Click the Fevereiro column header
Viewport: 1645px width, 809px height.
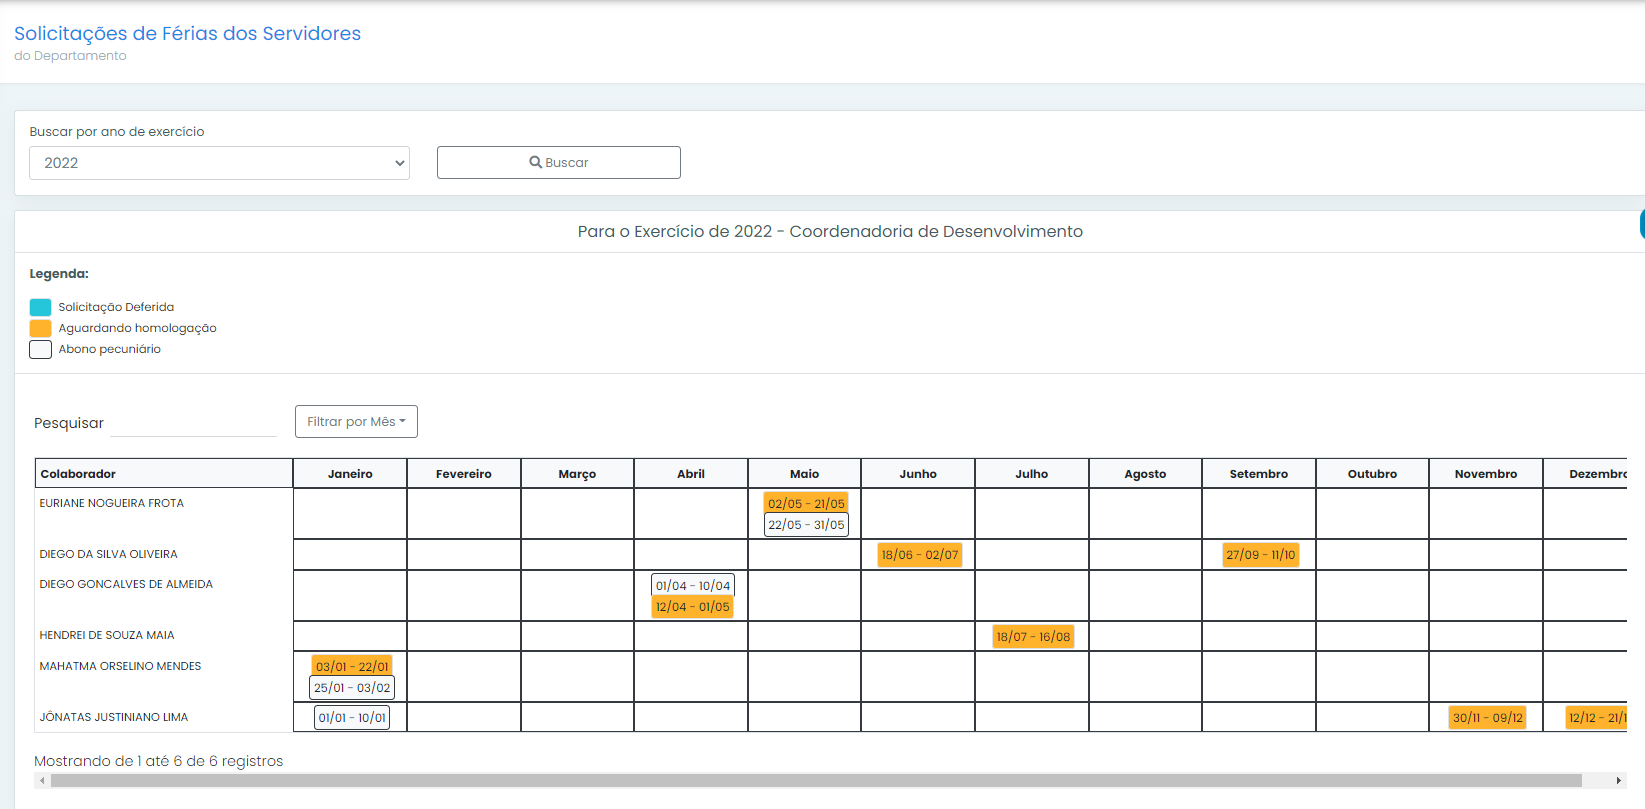pos(464,474)
